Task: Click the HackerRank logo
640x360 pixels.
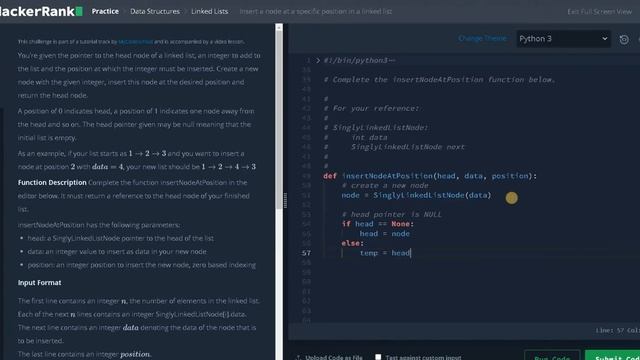Action: (41, 11)
